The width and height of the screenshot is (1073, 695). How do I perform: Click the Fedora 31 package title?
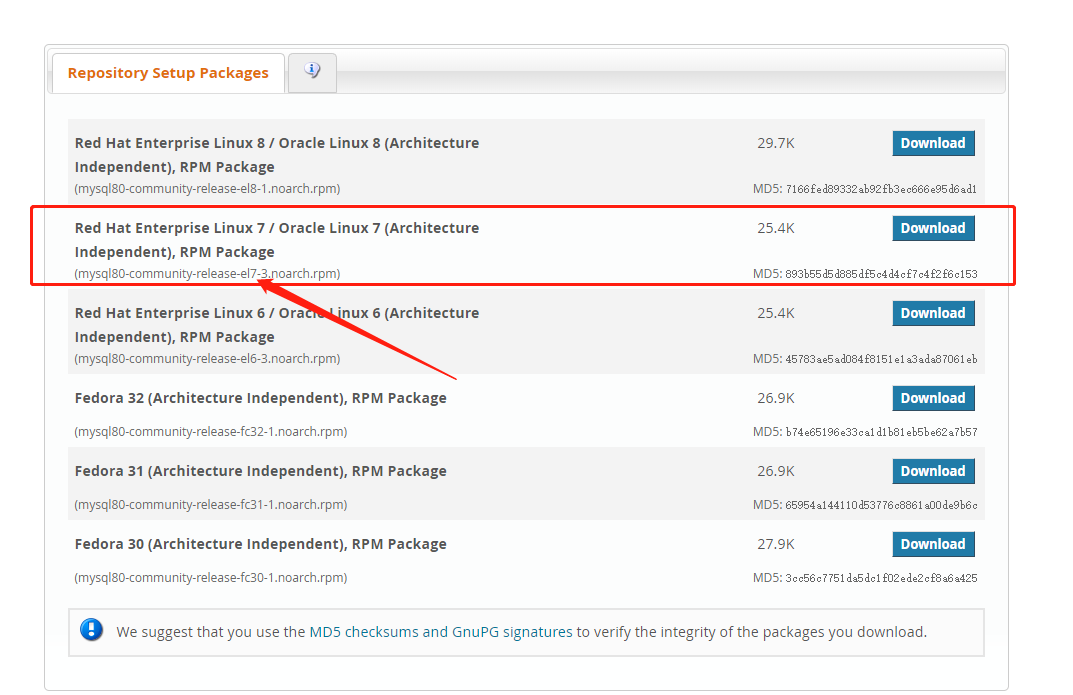pyautogui.click(x=260, y=471)
